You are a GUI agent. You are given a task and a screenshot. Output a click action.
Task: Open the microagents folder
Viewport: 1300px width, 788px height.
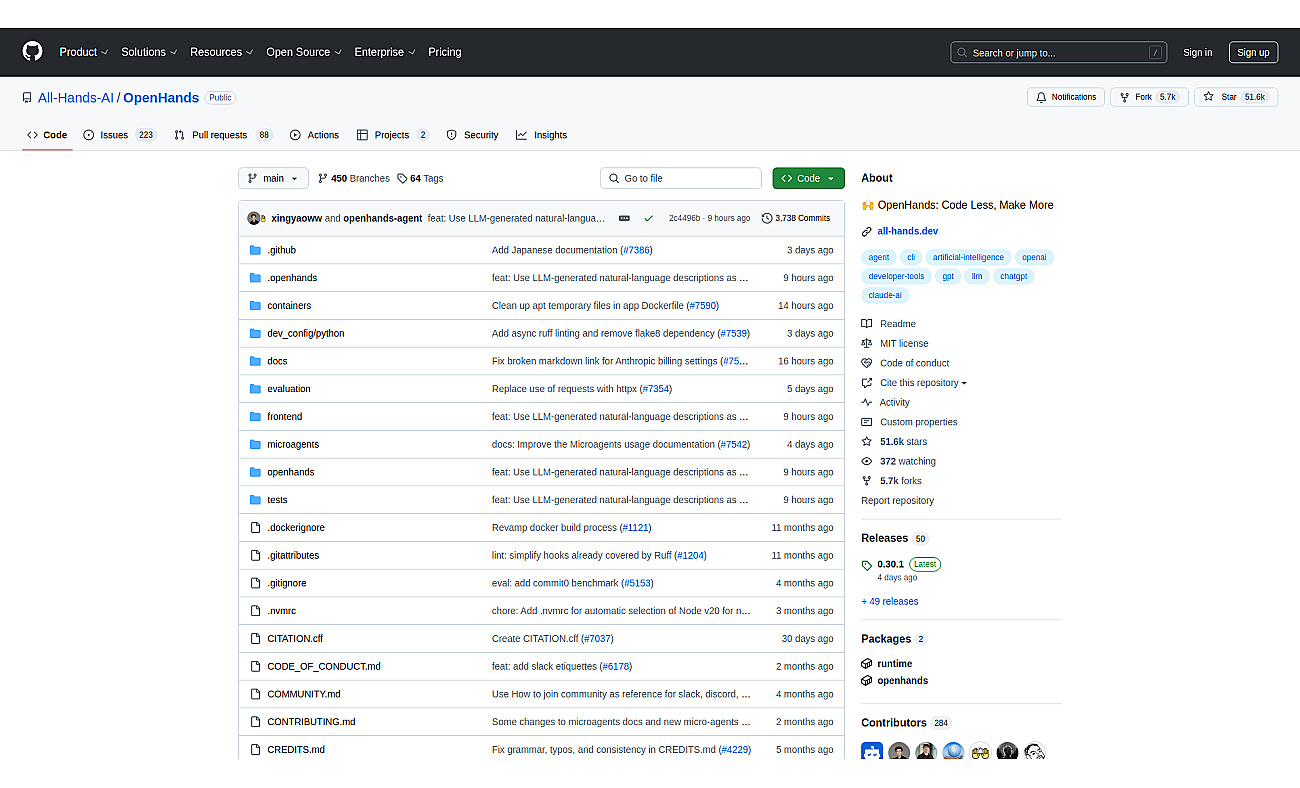(x=293, y=445)
